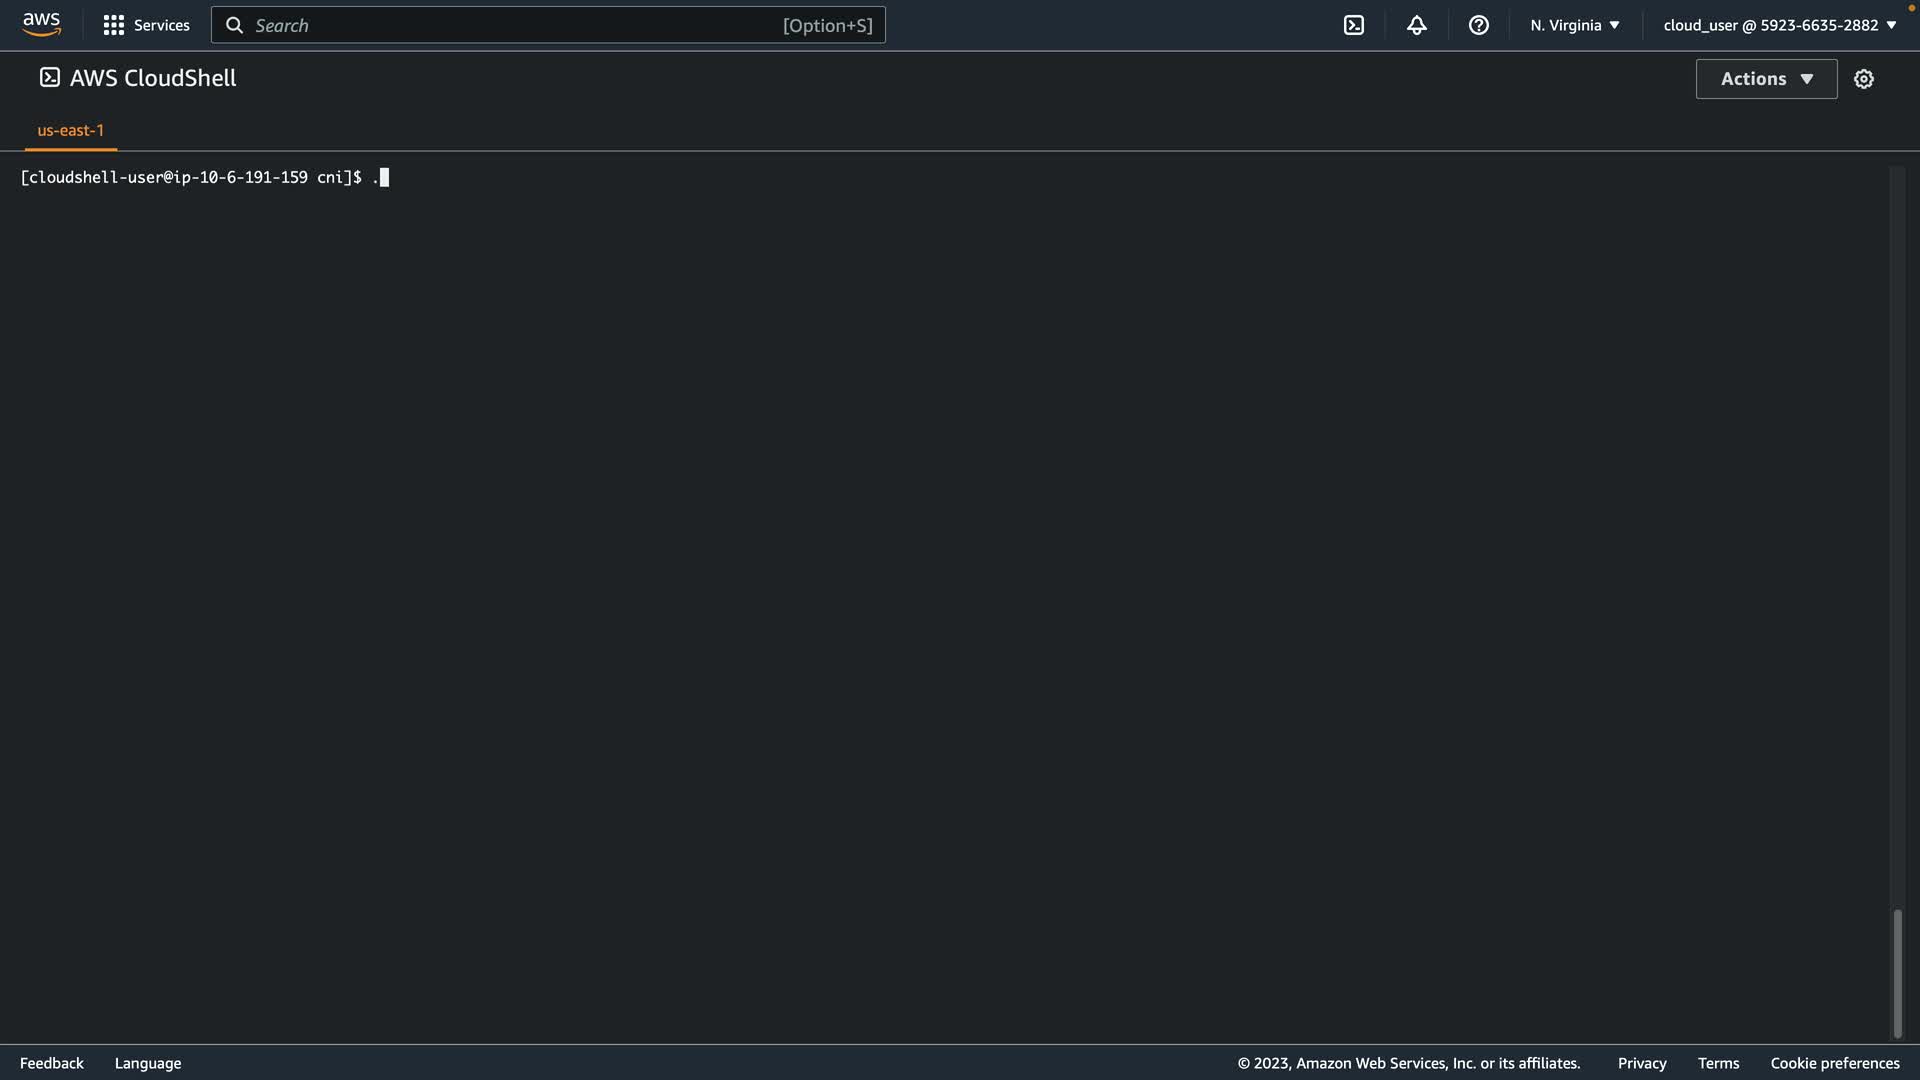This screenshot has height=1080, width=1920.
Task: Open the Language selector in footer
Action: 148,1063
